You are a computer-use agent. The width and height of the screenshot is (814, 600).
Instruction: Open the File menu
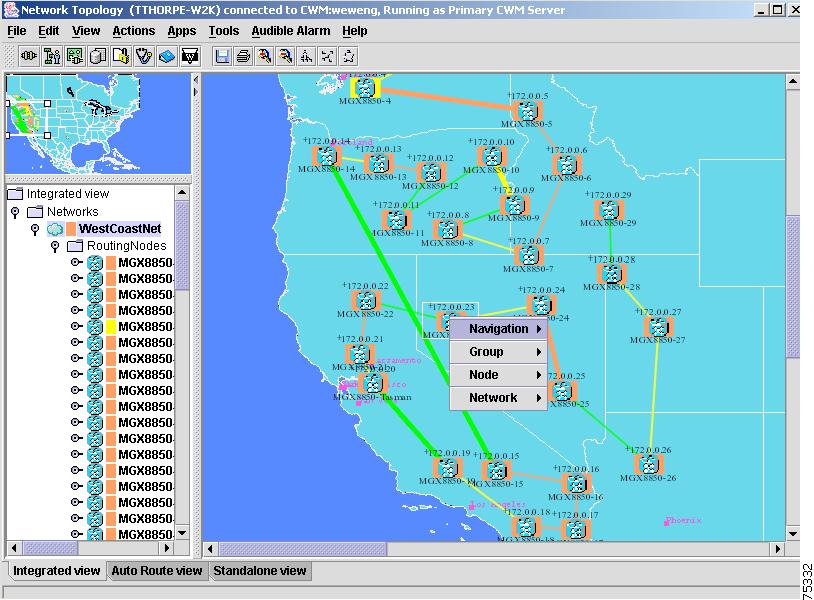coord(17,31)
